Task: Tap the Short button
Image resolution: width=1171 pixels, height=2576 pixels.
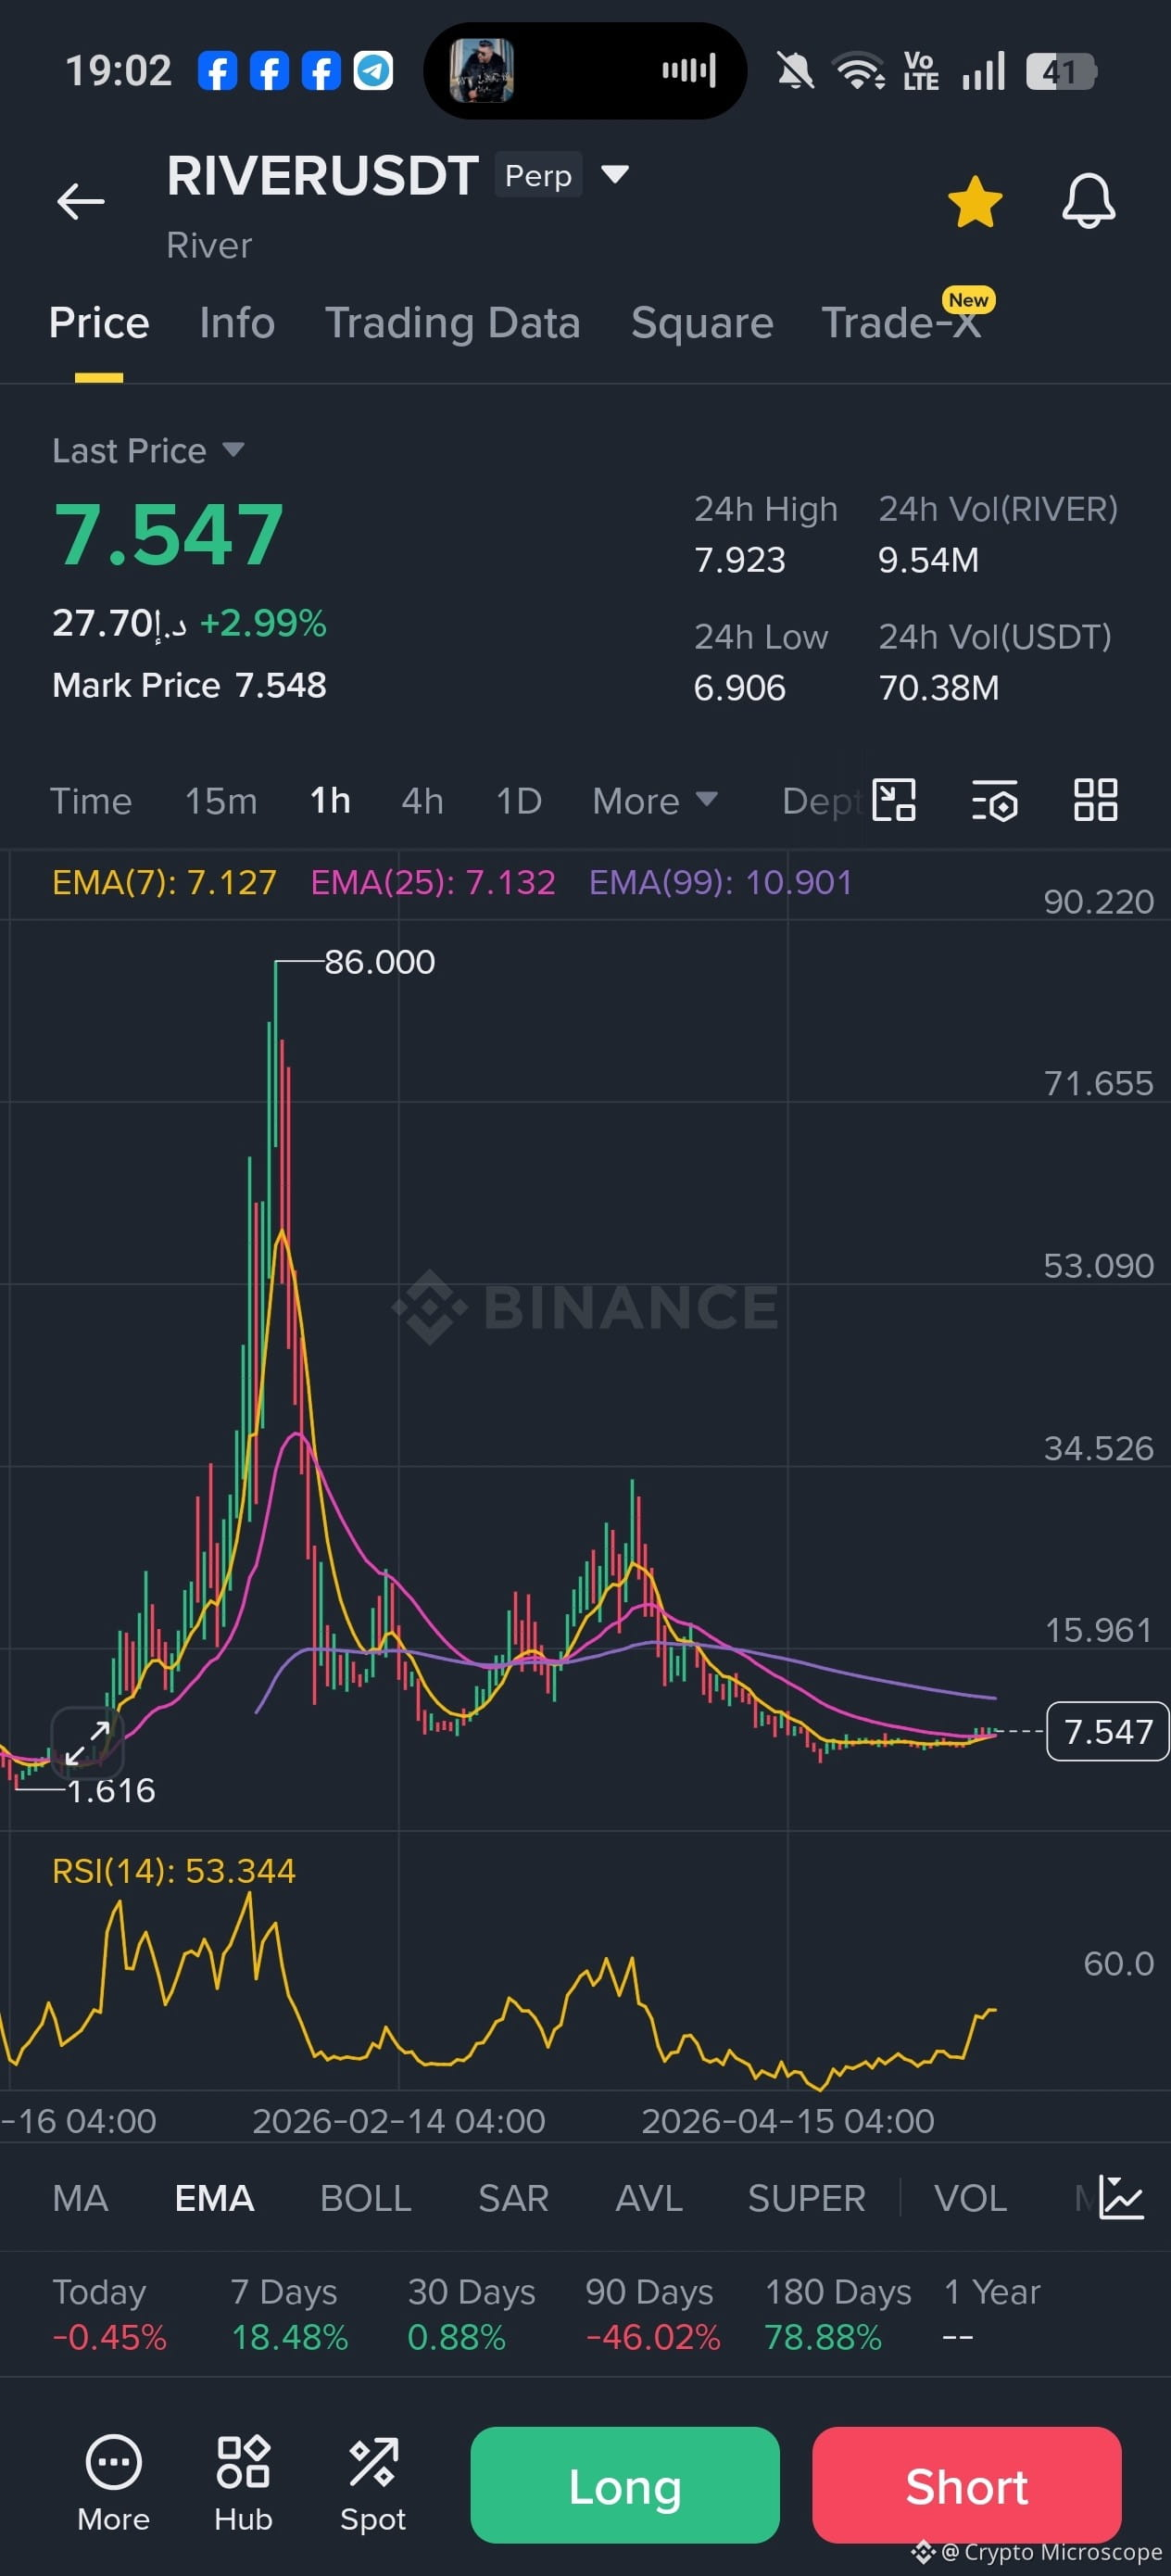Action: pos(966,2485)
